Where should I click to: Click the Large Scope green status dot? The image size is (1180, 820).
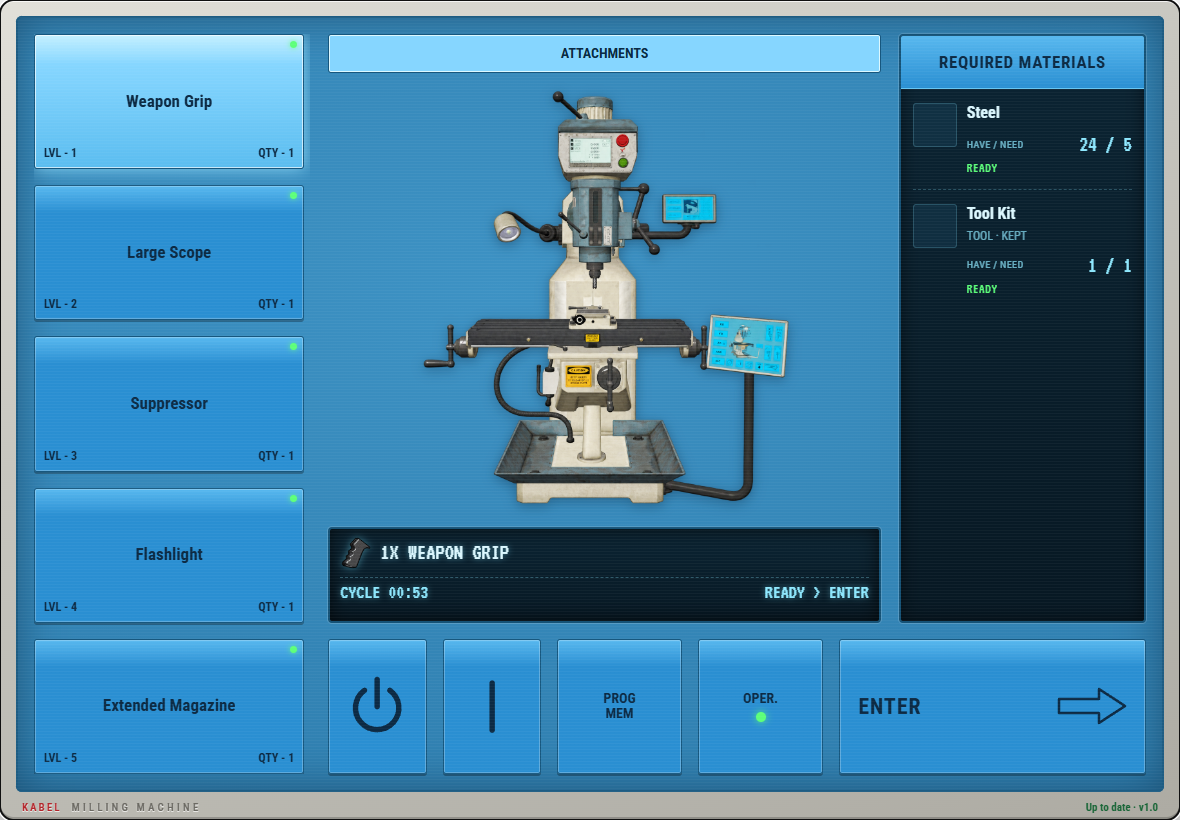[293, 196]
